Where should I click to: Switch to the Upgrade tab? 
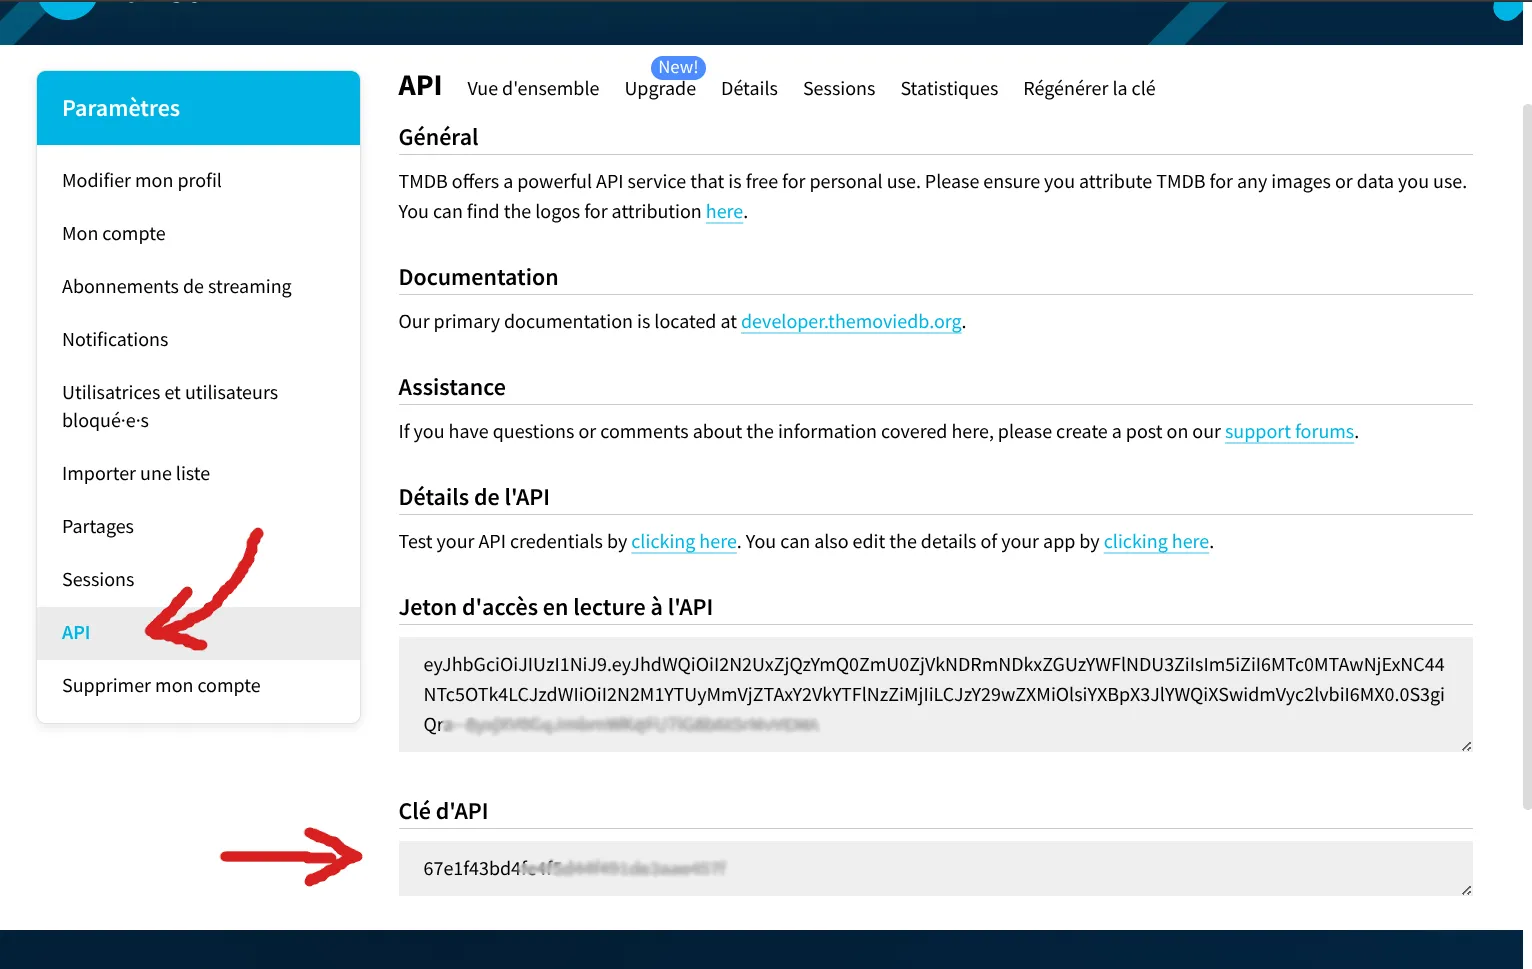(660, 89)
